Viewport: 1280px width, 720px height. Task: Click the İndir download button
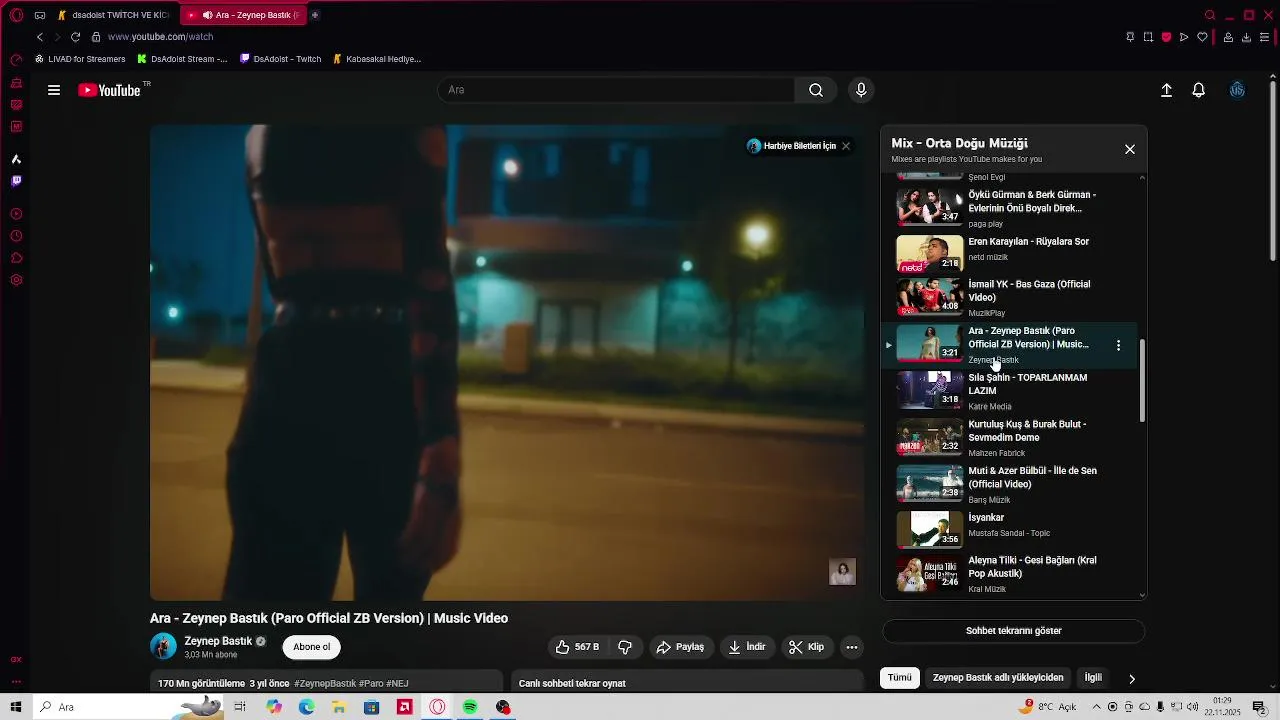click(x=747, y=647)
